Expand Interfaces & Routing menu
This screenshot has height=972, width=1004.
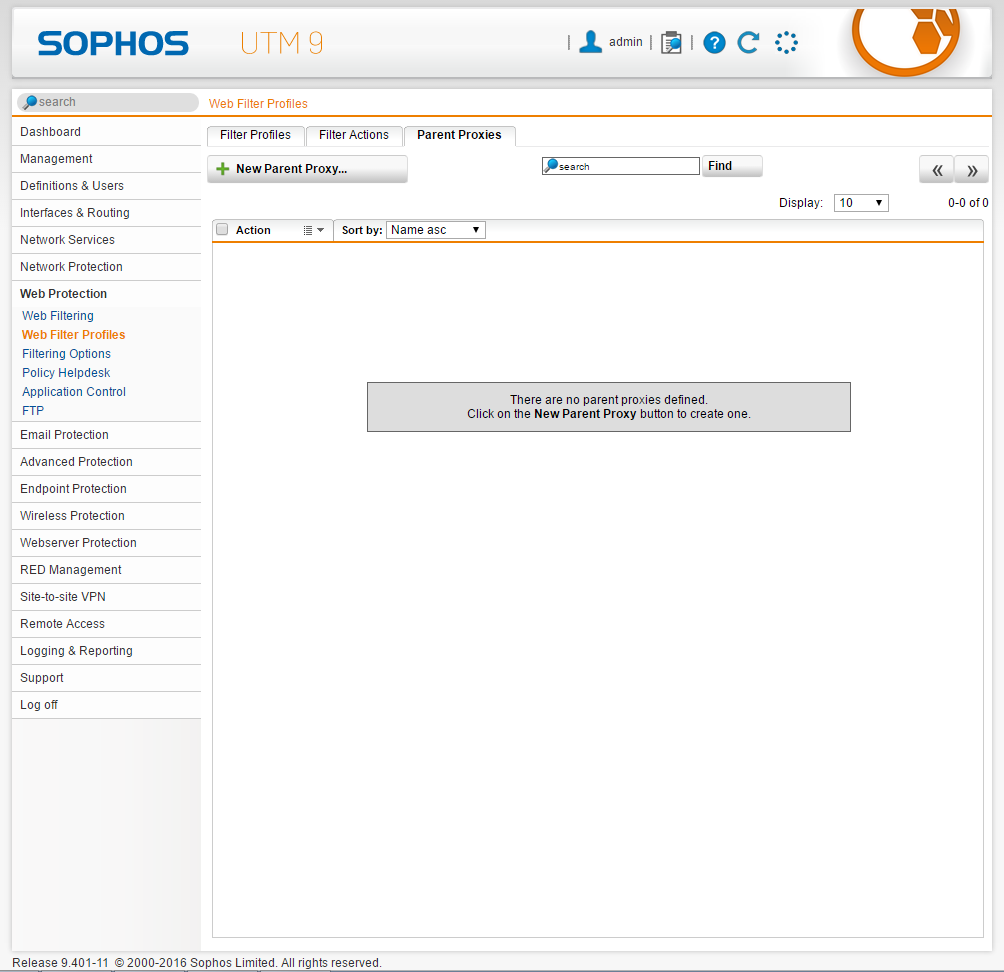click(106, 213)
